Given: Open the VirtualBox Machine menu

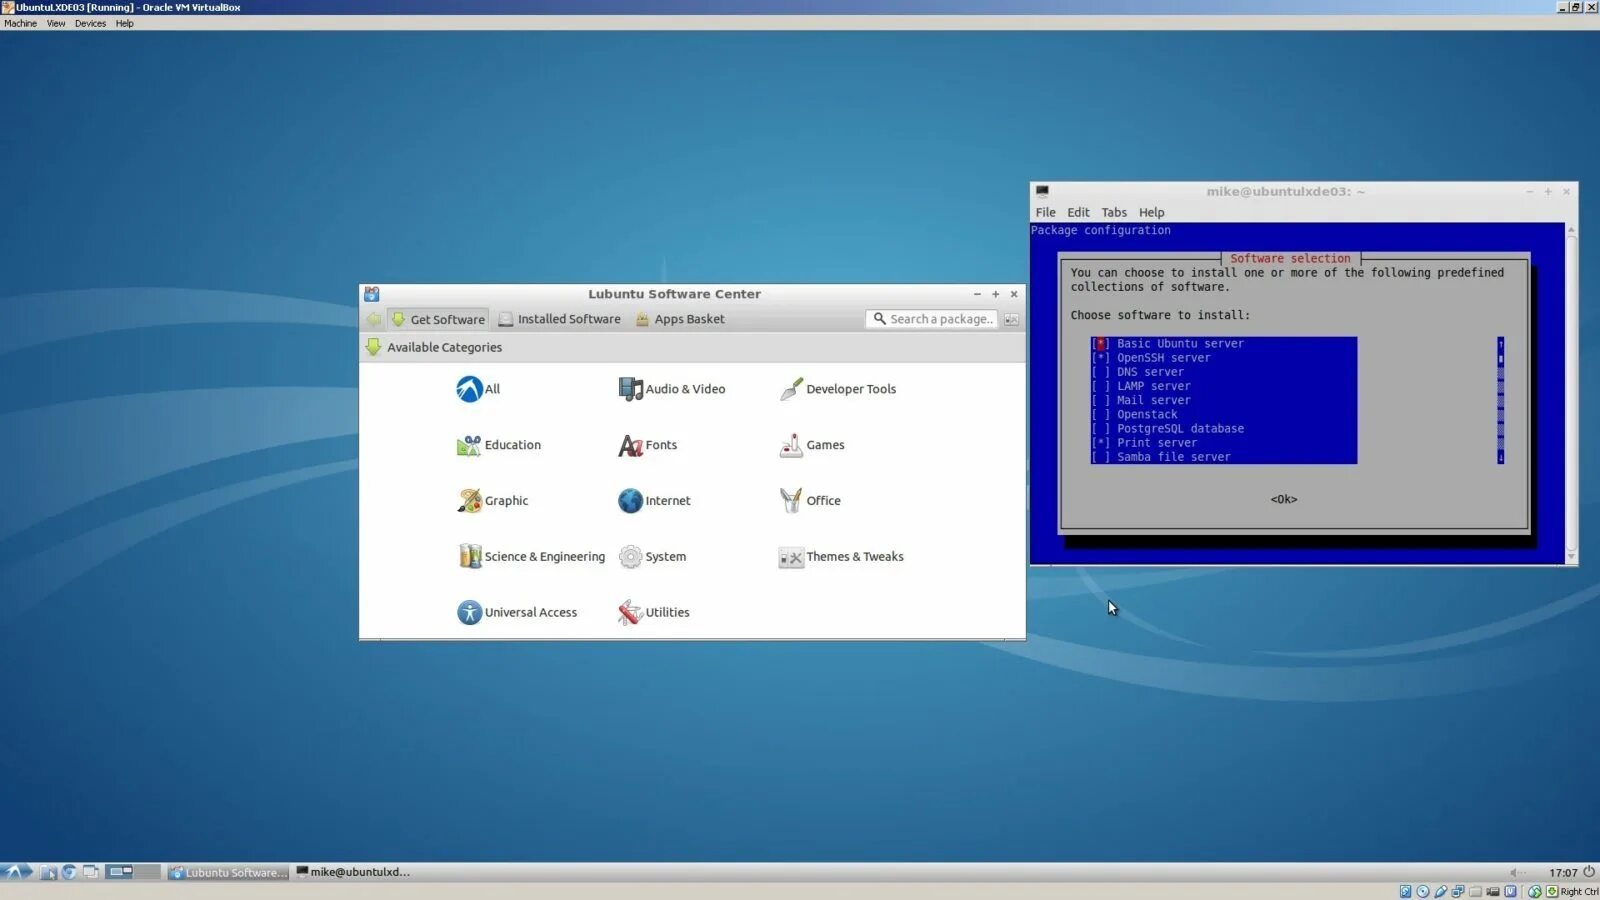Looking at the screenshot, I should 20,23.
